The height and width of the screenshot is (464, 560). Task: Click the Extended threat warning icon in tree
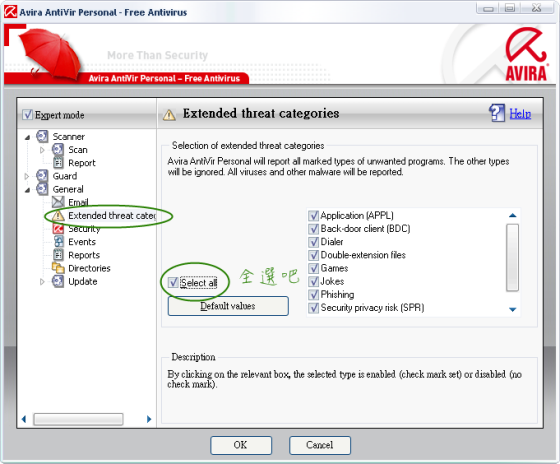pyautogui.click(x=58, y=215)
